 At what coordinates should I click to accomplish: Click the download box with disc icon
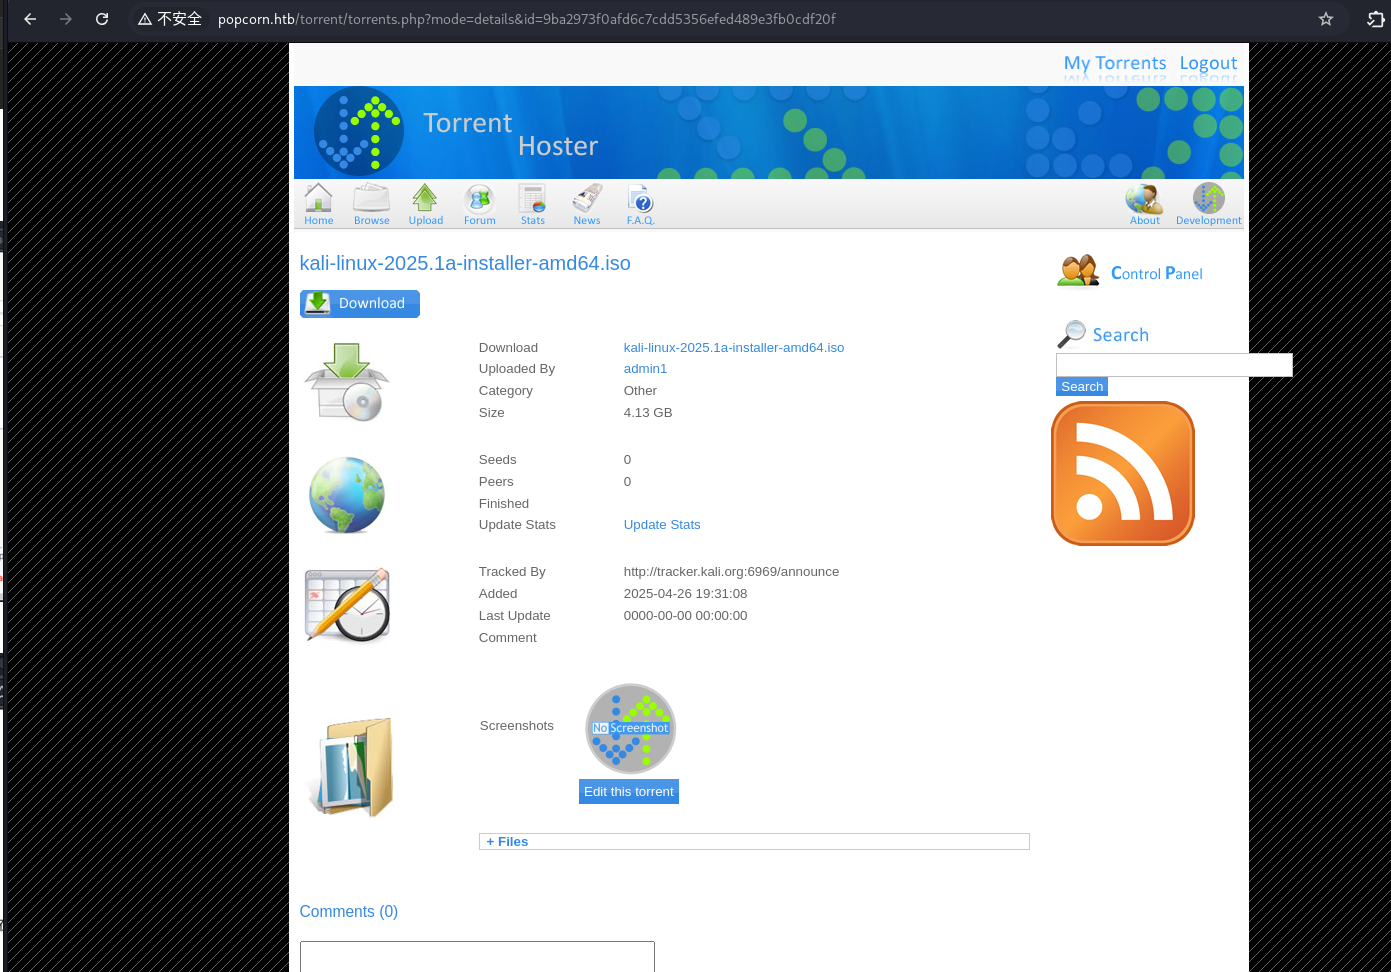(347, 381)
